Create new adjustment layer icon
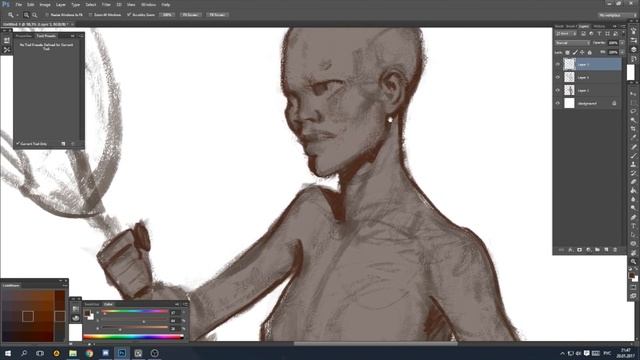 pos(588,249)
